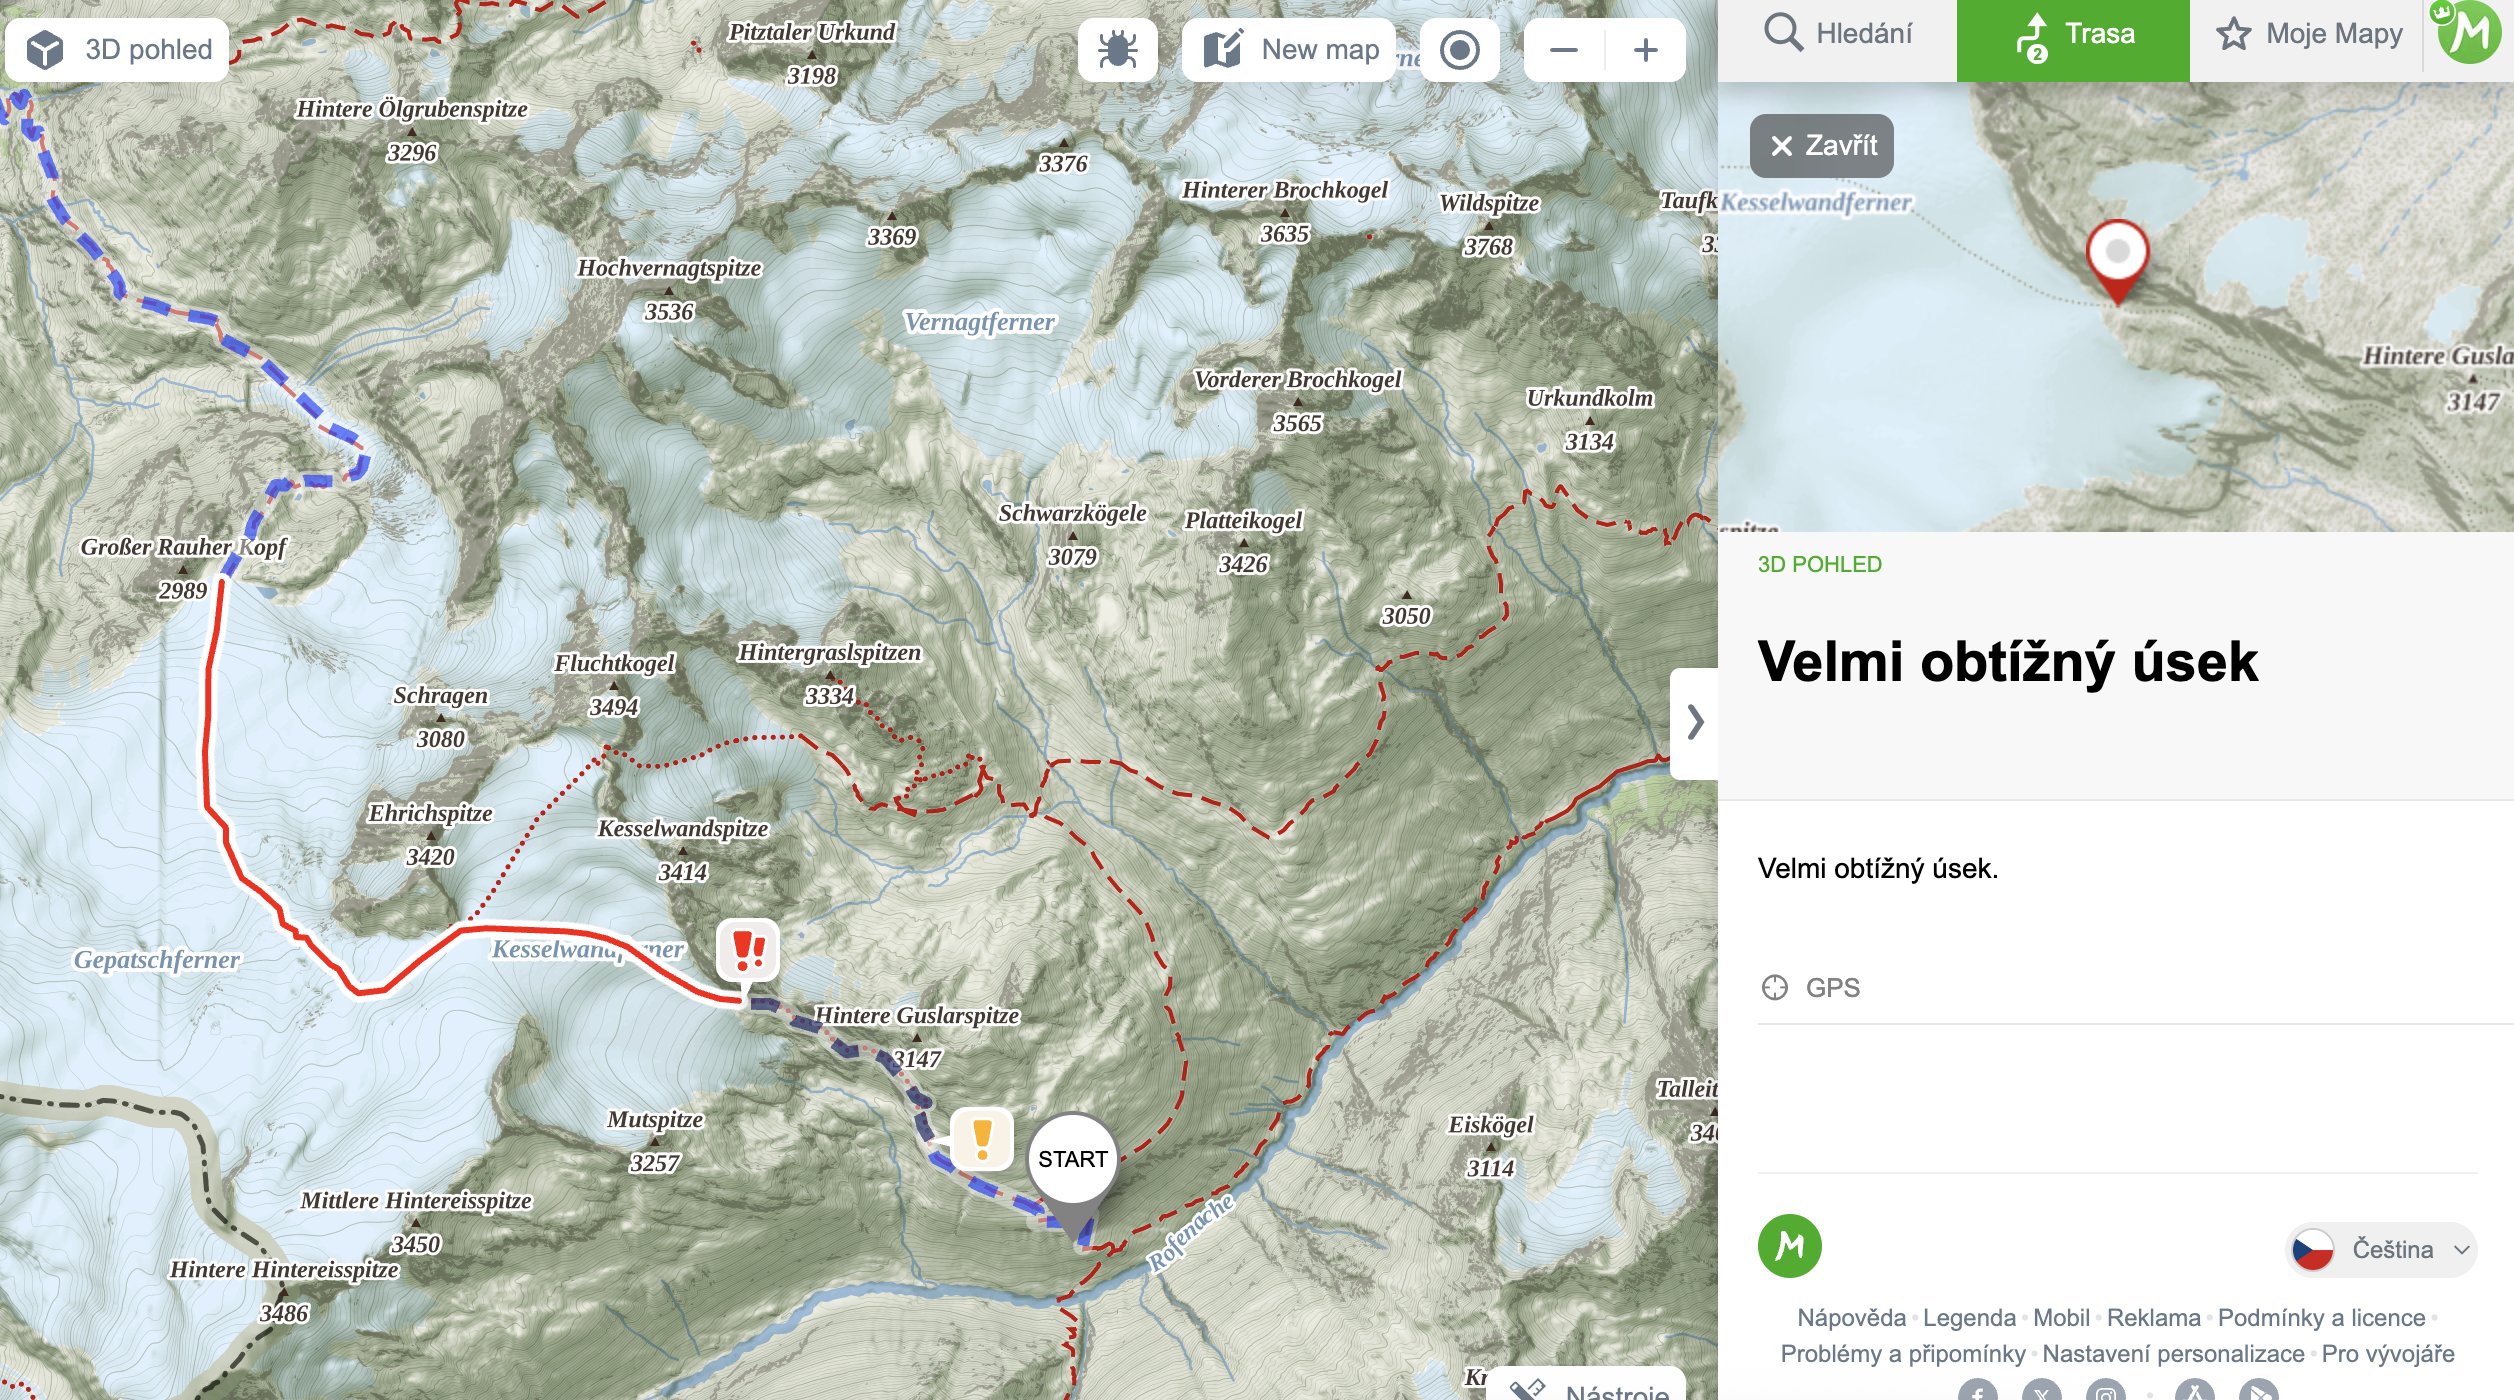The height and width of the screenshot is (1400, 2514).
Task: Zoom out the map with minus
Action: (x=1564, y=49)
